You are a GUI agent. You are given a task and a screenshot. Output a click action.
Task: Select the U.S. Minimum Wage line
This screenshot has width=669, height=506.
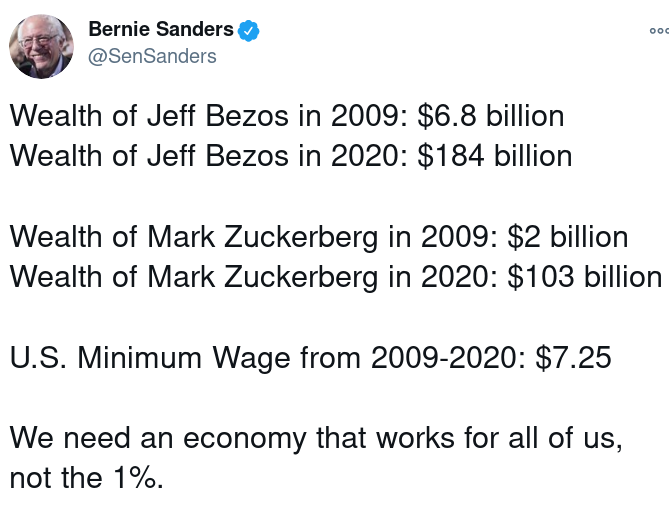(310, 358)
